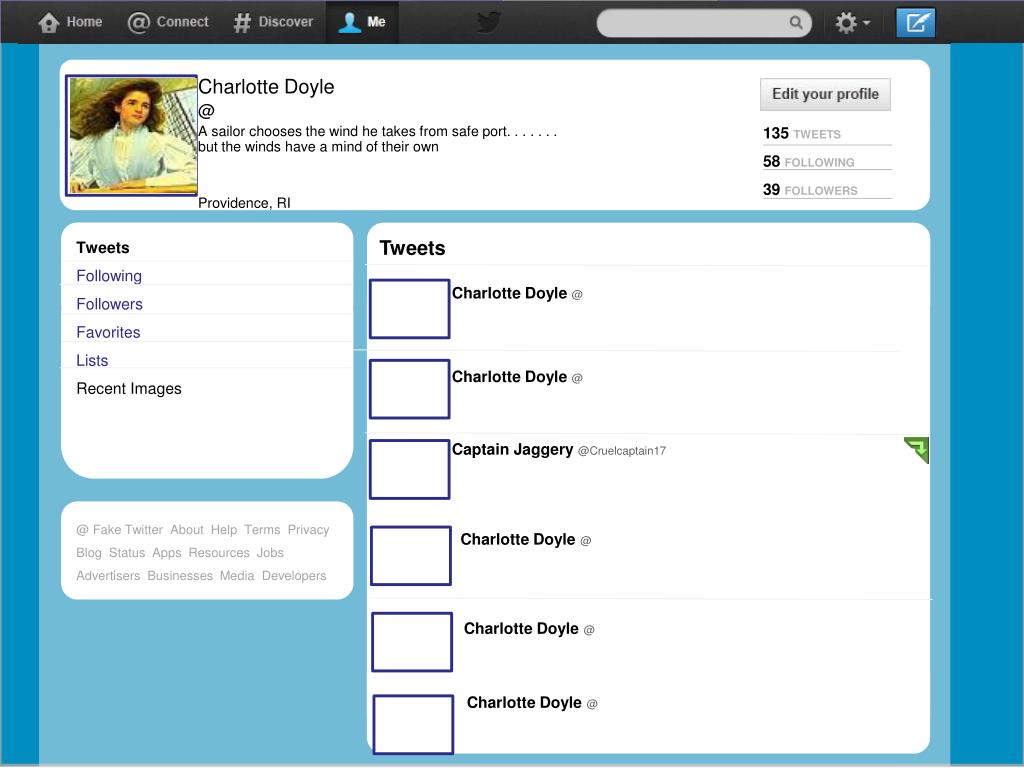Open the 135 Tweets count
Screen dimensions: 1024x768
802,133
